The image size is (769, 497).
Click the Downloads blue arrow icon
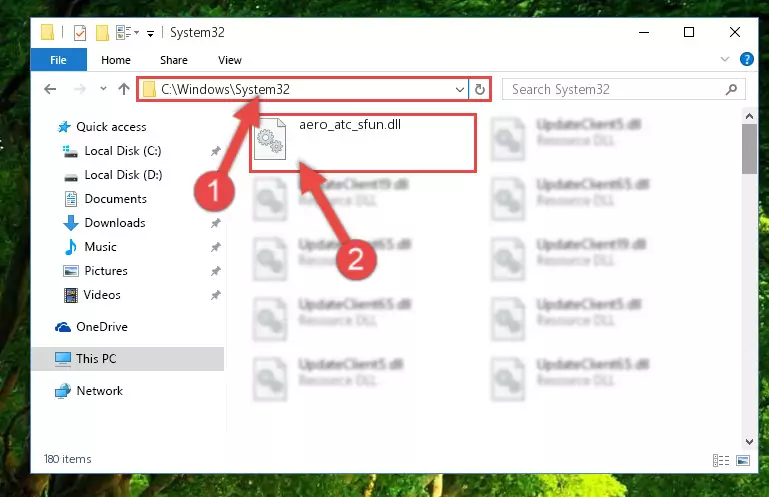click(71, 223)
